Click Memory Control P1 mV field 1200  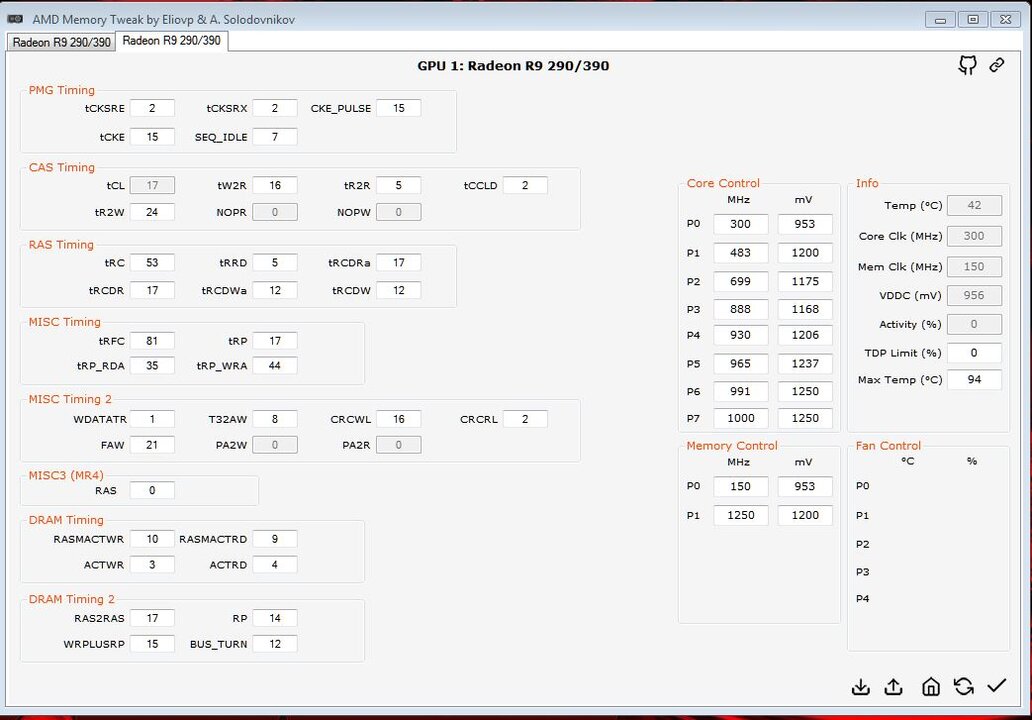[x=805, y=515]
